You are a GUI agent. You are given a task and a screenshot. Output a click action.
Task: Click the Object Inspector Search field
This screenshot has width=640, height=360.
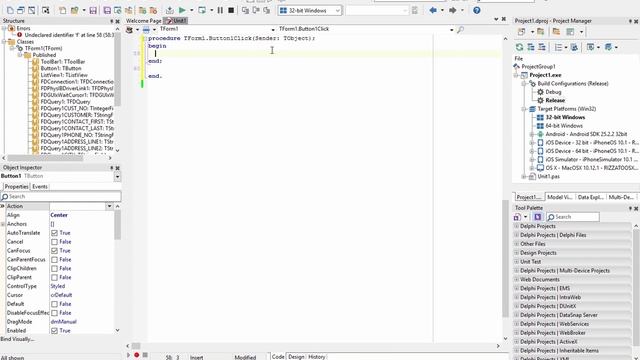click(61, 196)
